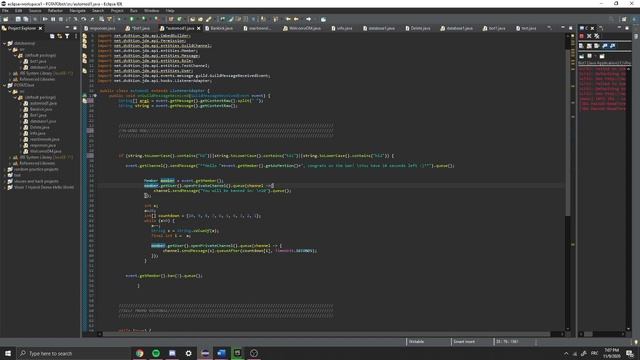The width and height of the screenshot is (640, 360).
Task: Open the Window menu
Action: (151, 11)
